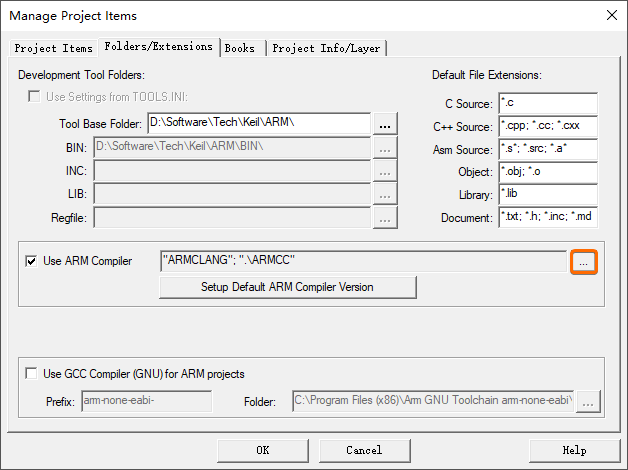
Task: Browse for the Tool Base Folder
Action: click(385, 124)
